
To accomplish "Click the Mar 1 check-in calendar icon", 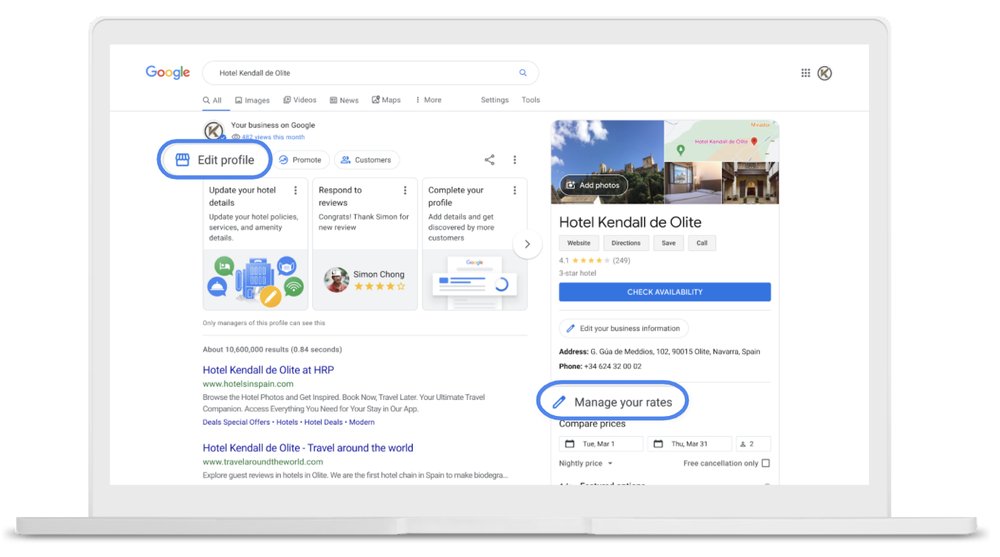I will click(570, 443).
